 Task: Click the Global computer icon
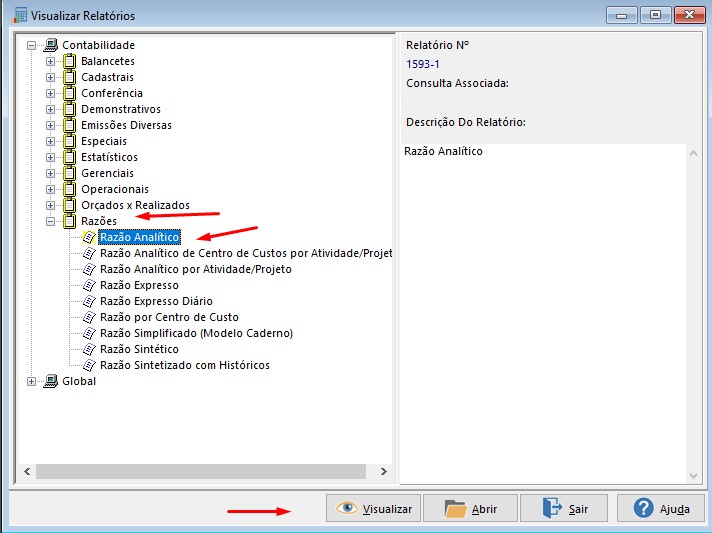pos(51,381)
